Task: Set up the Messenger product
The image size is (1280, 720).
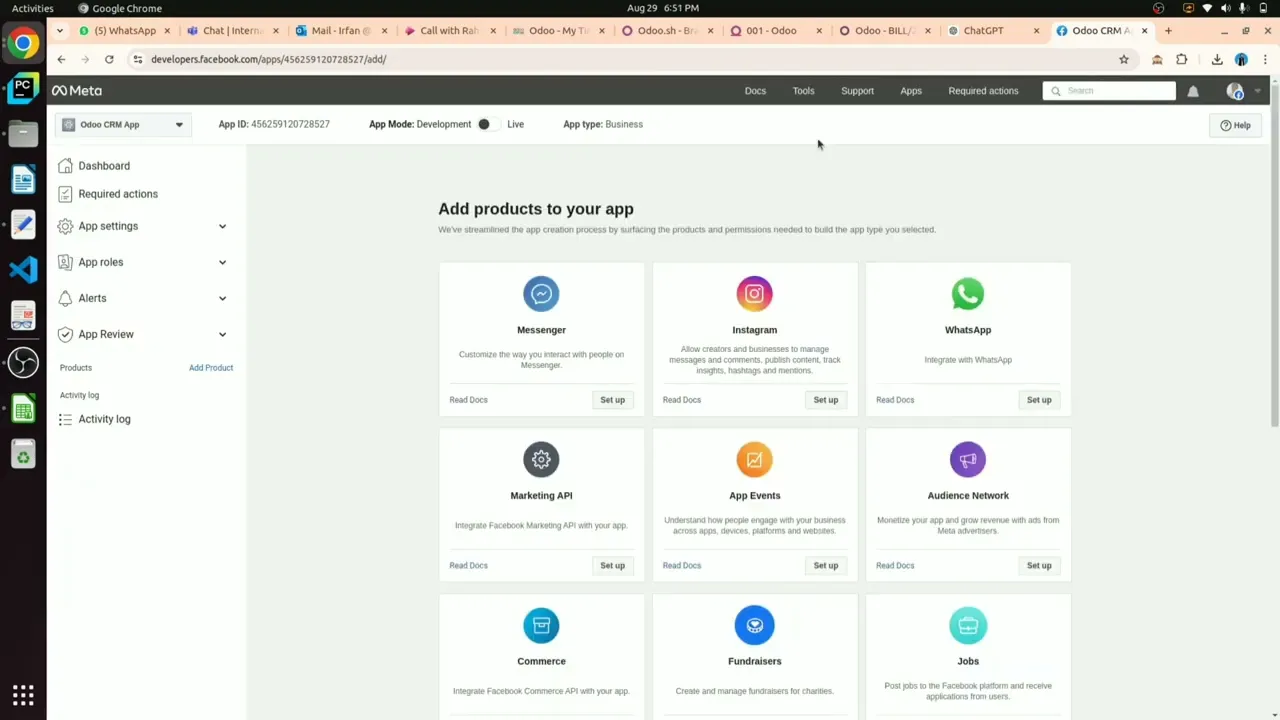Action: pos(612,400)
